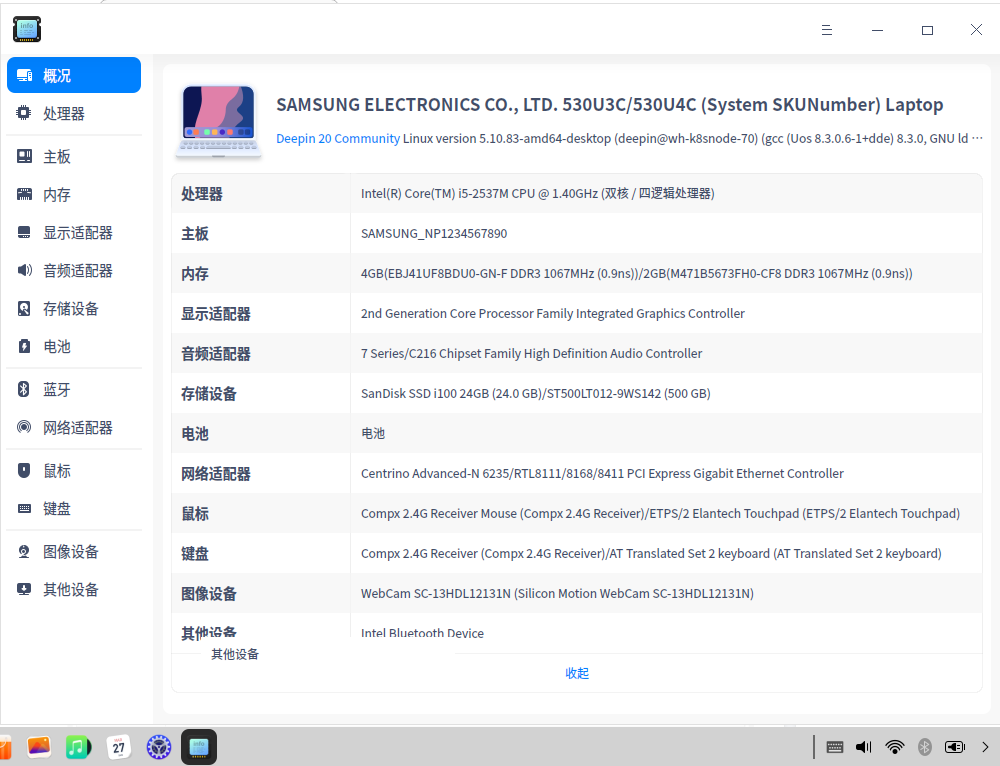
Task: Switch to the 主板 sidebar entry
Action: [x=74, y=157]
